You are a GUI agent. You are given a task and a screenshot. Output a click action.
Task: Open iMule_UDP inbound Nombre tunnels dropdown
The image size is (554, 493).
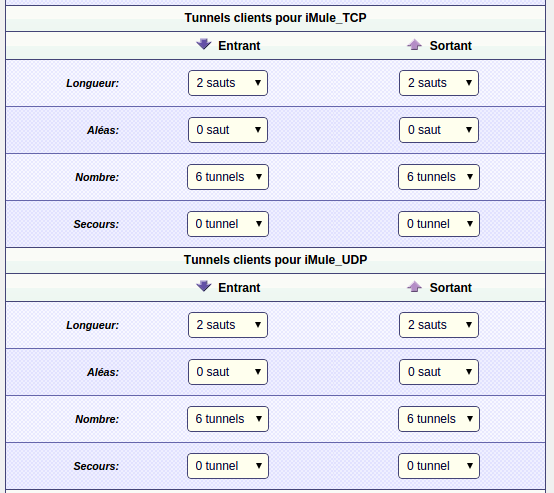click(228, 419)
